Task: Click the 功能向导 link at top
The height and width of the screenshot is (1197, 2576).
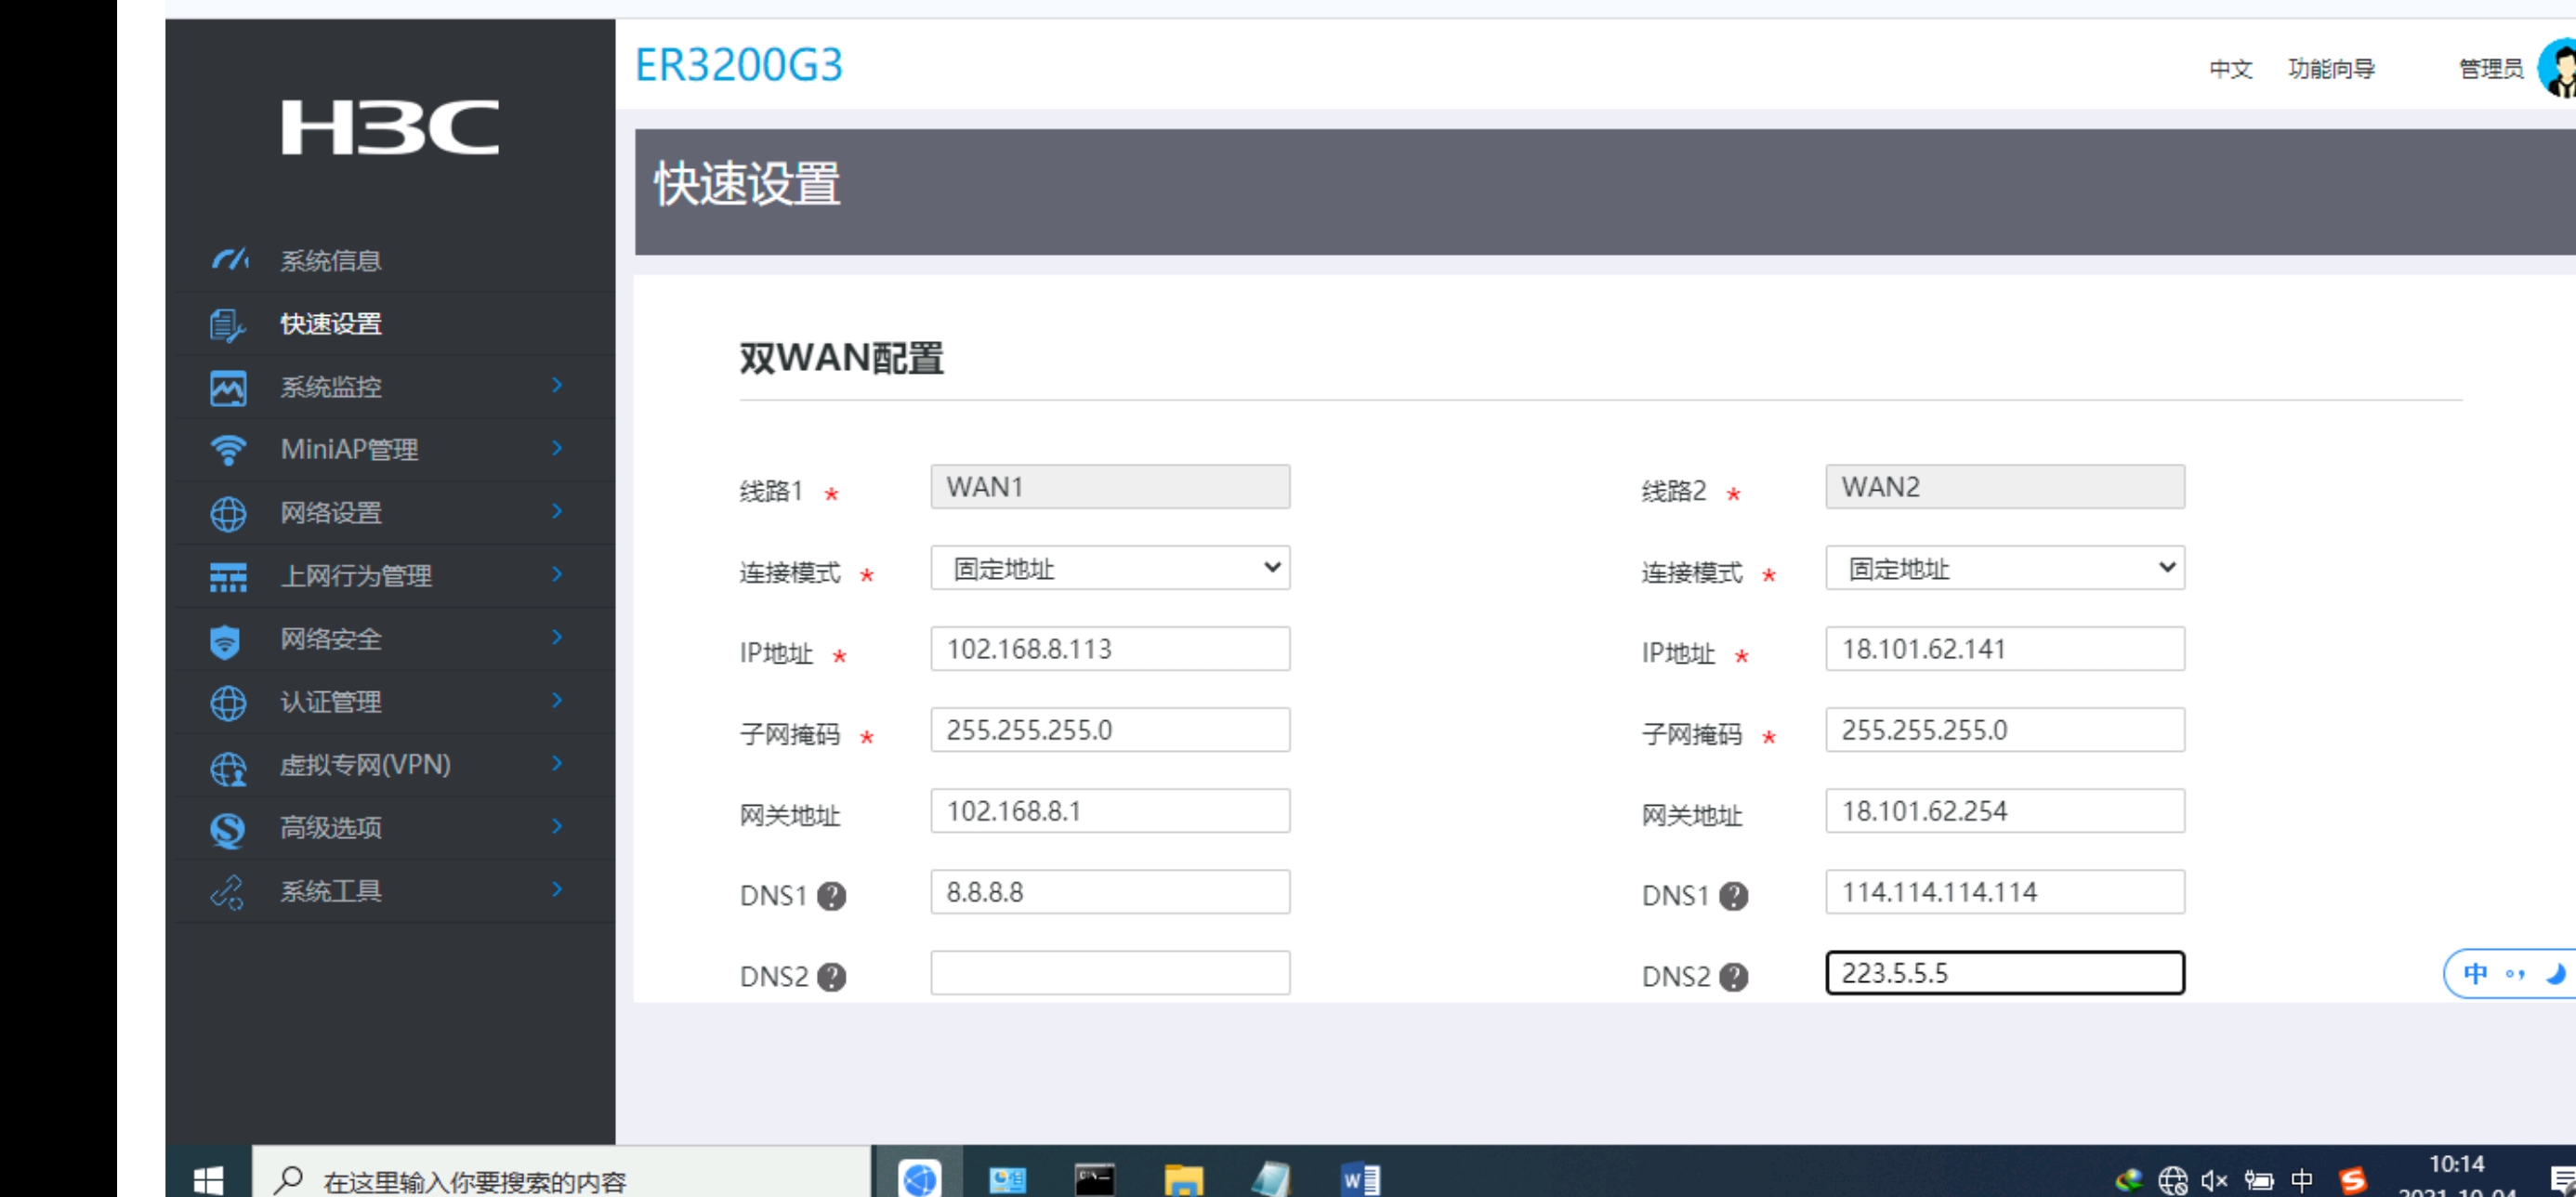Action: 2330,69
